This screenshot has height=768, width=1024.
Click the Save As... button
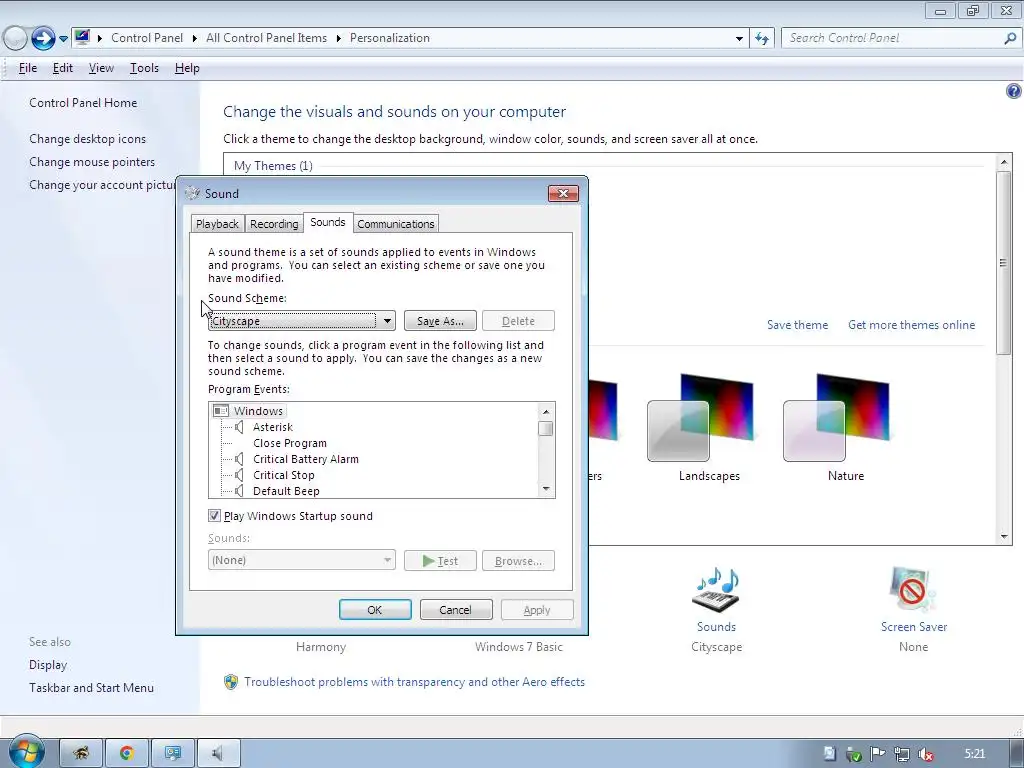(440, 321)
